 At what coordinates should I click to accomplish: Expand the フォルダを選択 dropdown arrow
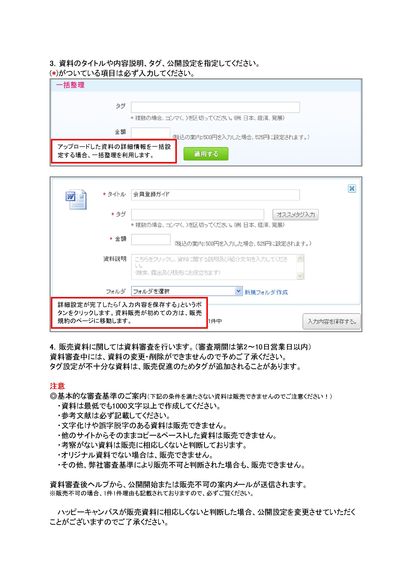(x=239, y=291)
